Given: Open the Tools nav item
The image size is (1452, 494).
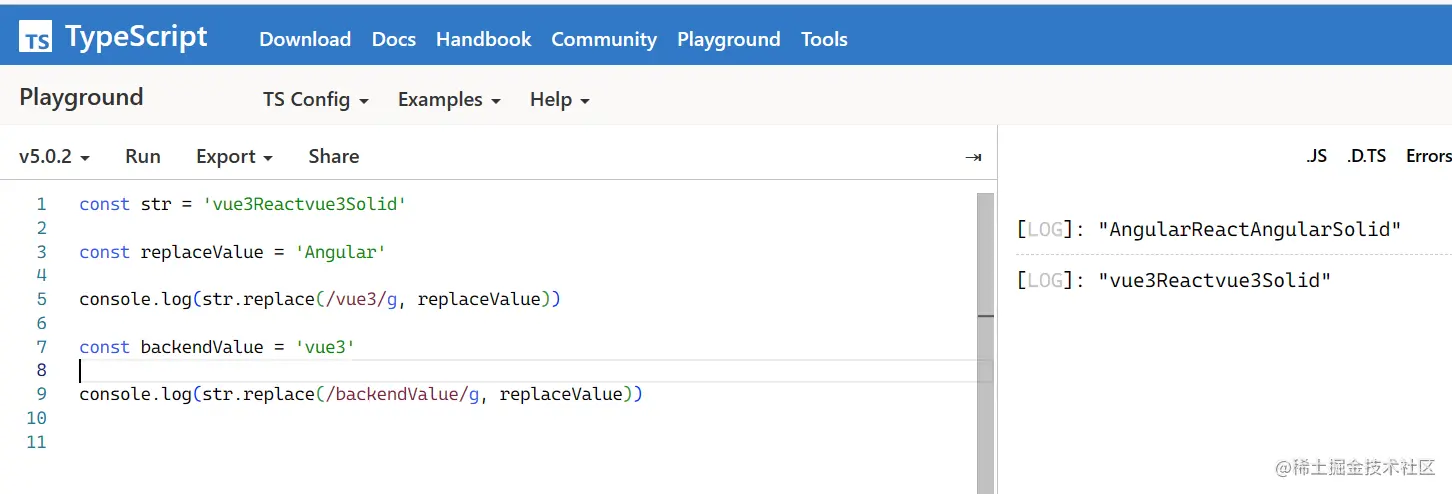Looking at the screenshot, I should 824,40.
